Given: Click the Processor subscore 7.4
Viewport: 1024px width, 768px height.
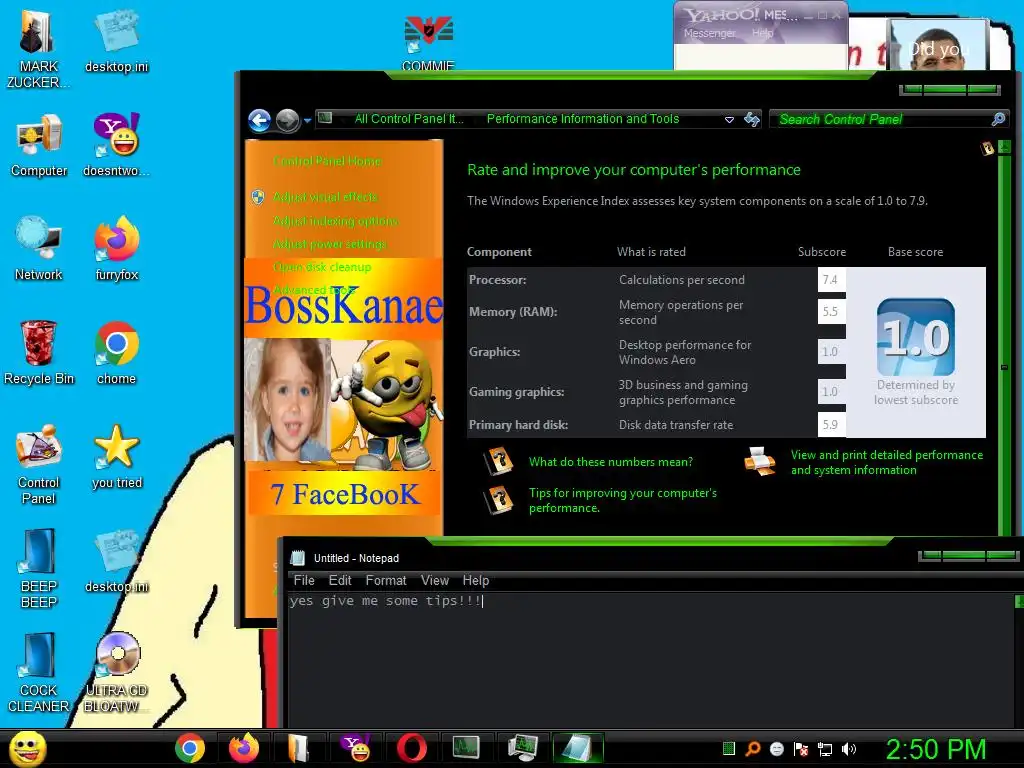Looking at the screenshot, I should click(831, 280).
